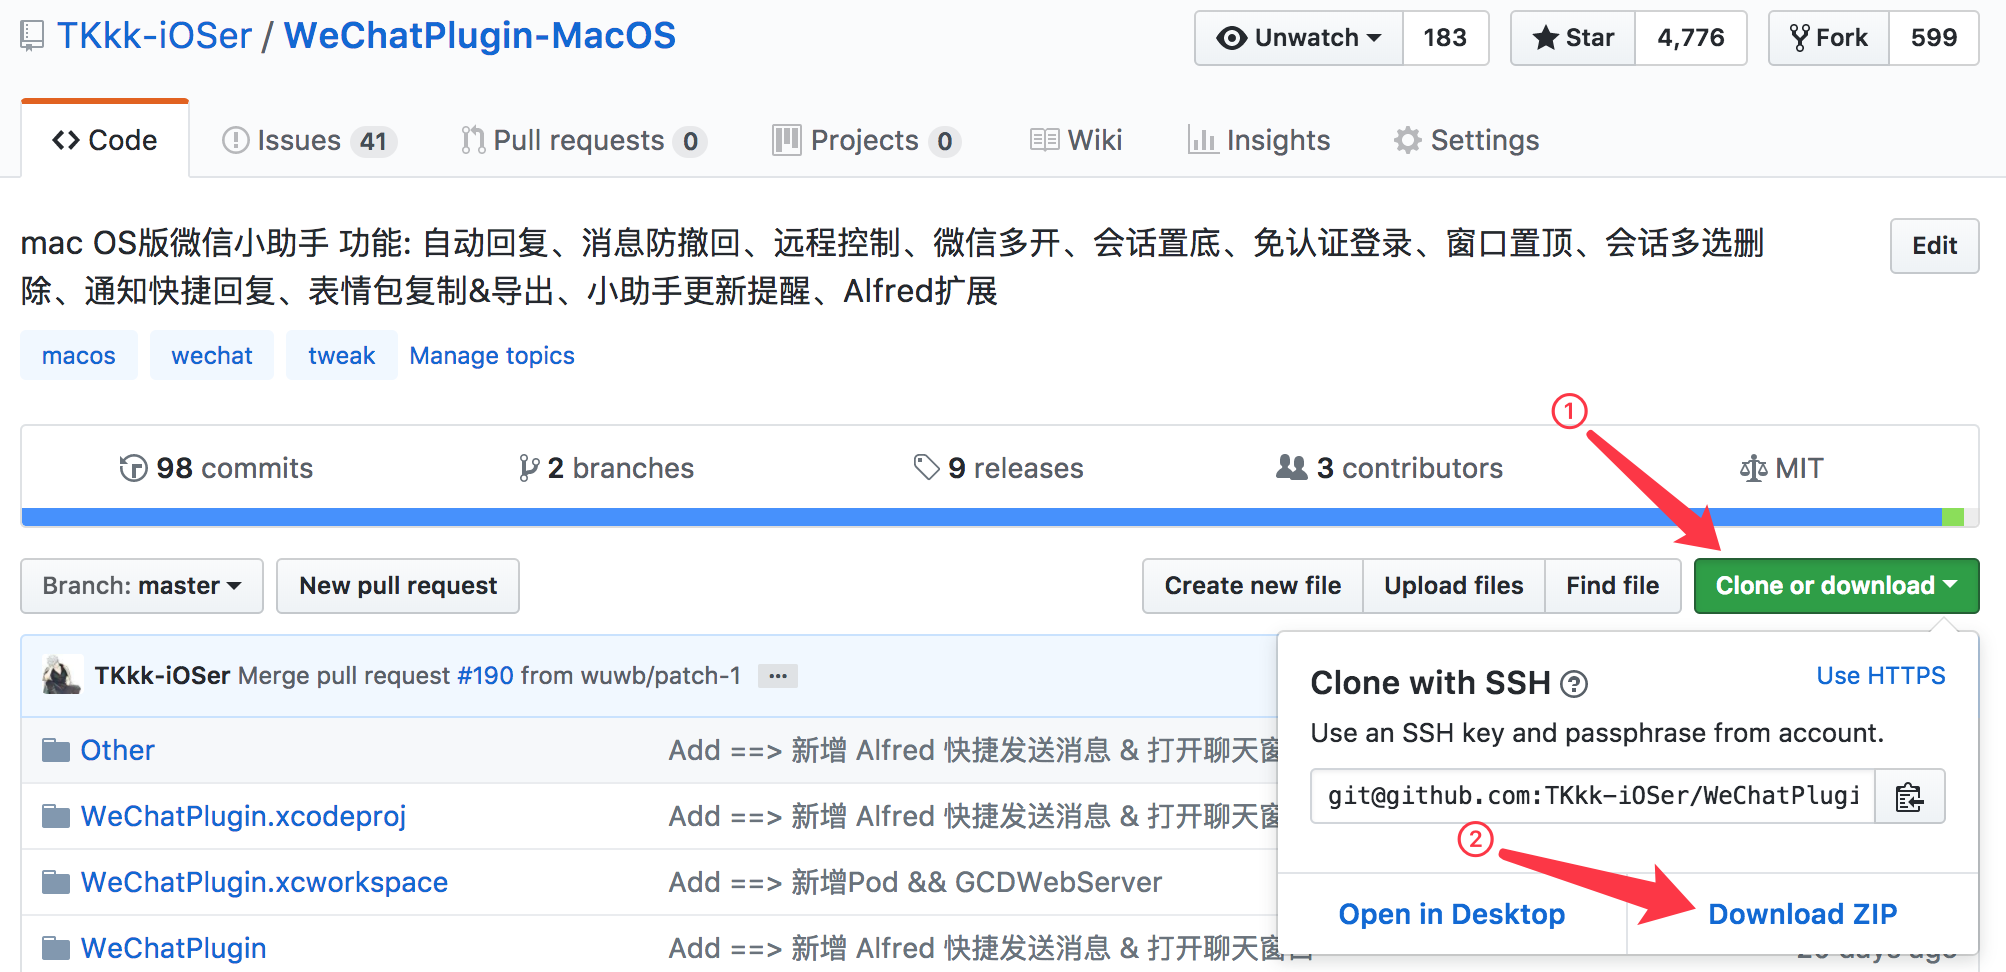The width and height of the screenshot is (2006, 972).
Task: Click the WeChatPlugin.xcworkspace folder icon
Action: click(x=56, y=882)
